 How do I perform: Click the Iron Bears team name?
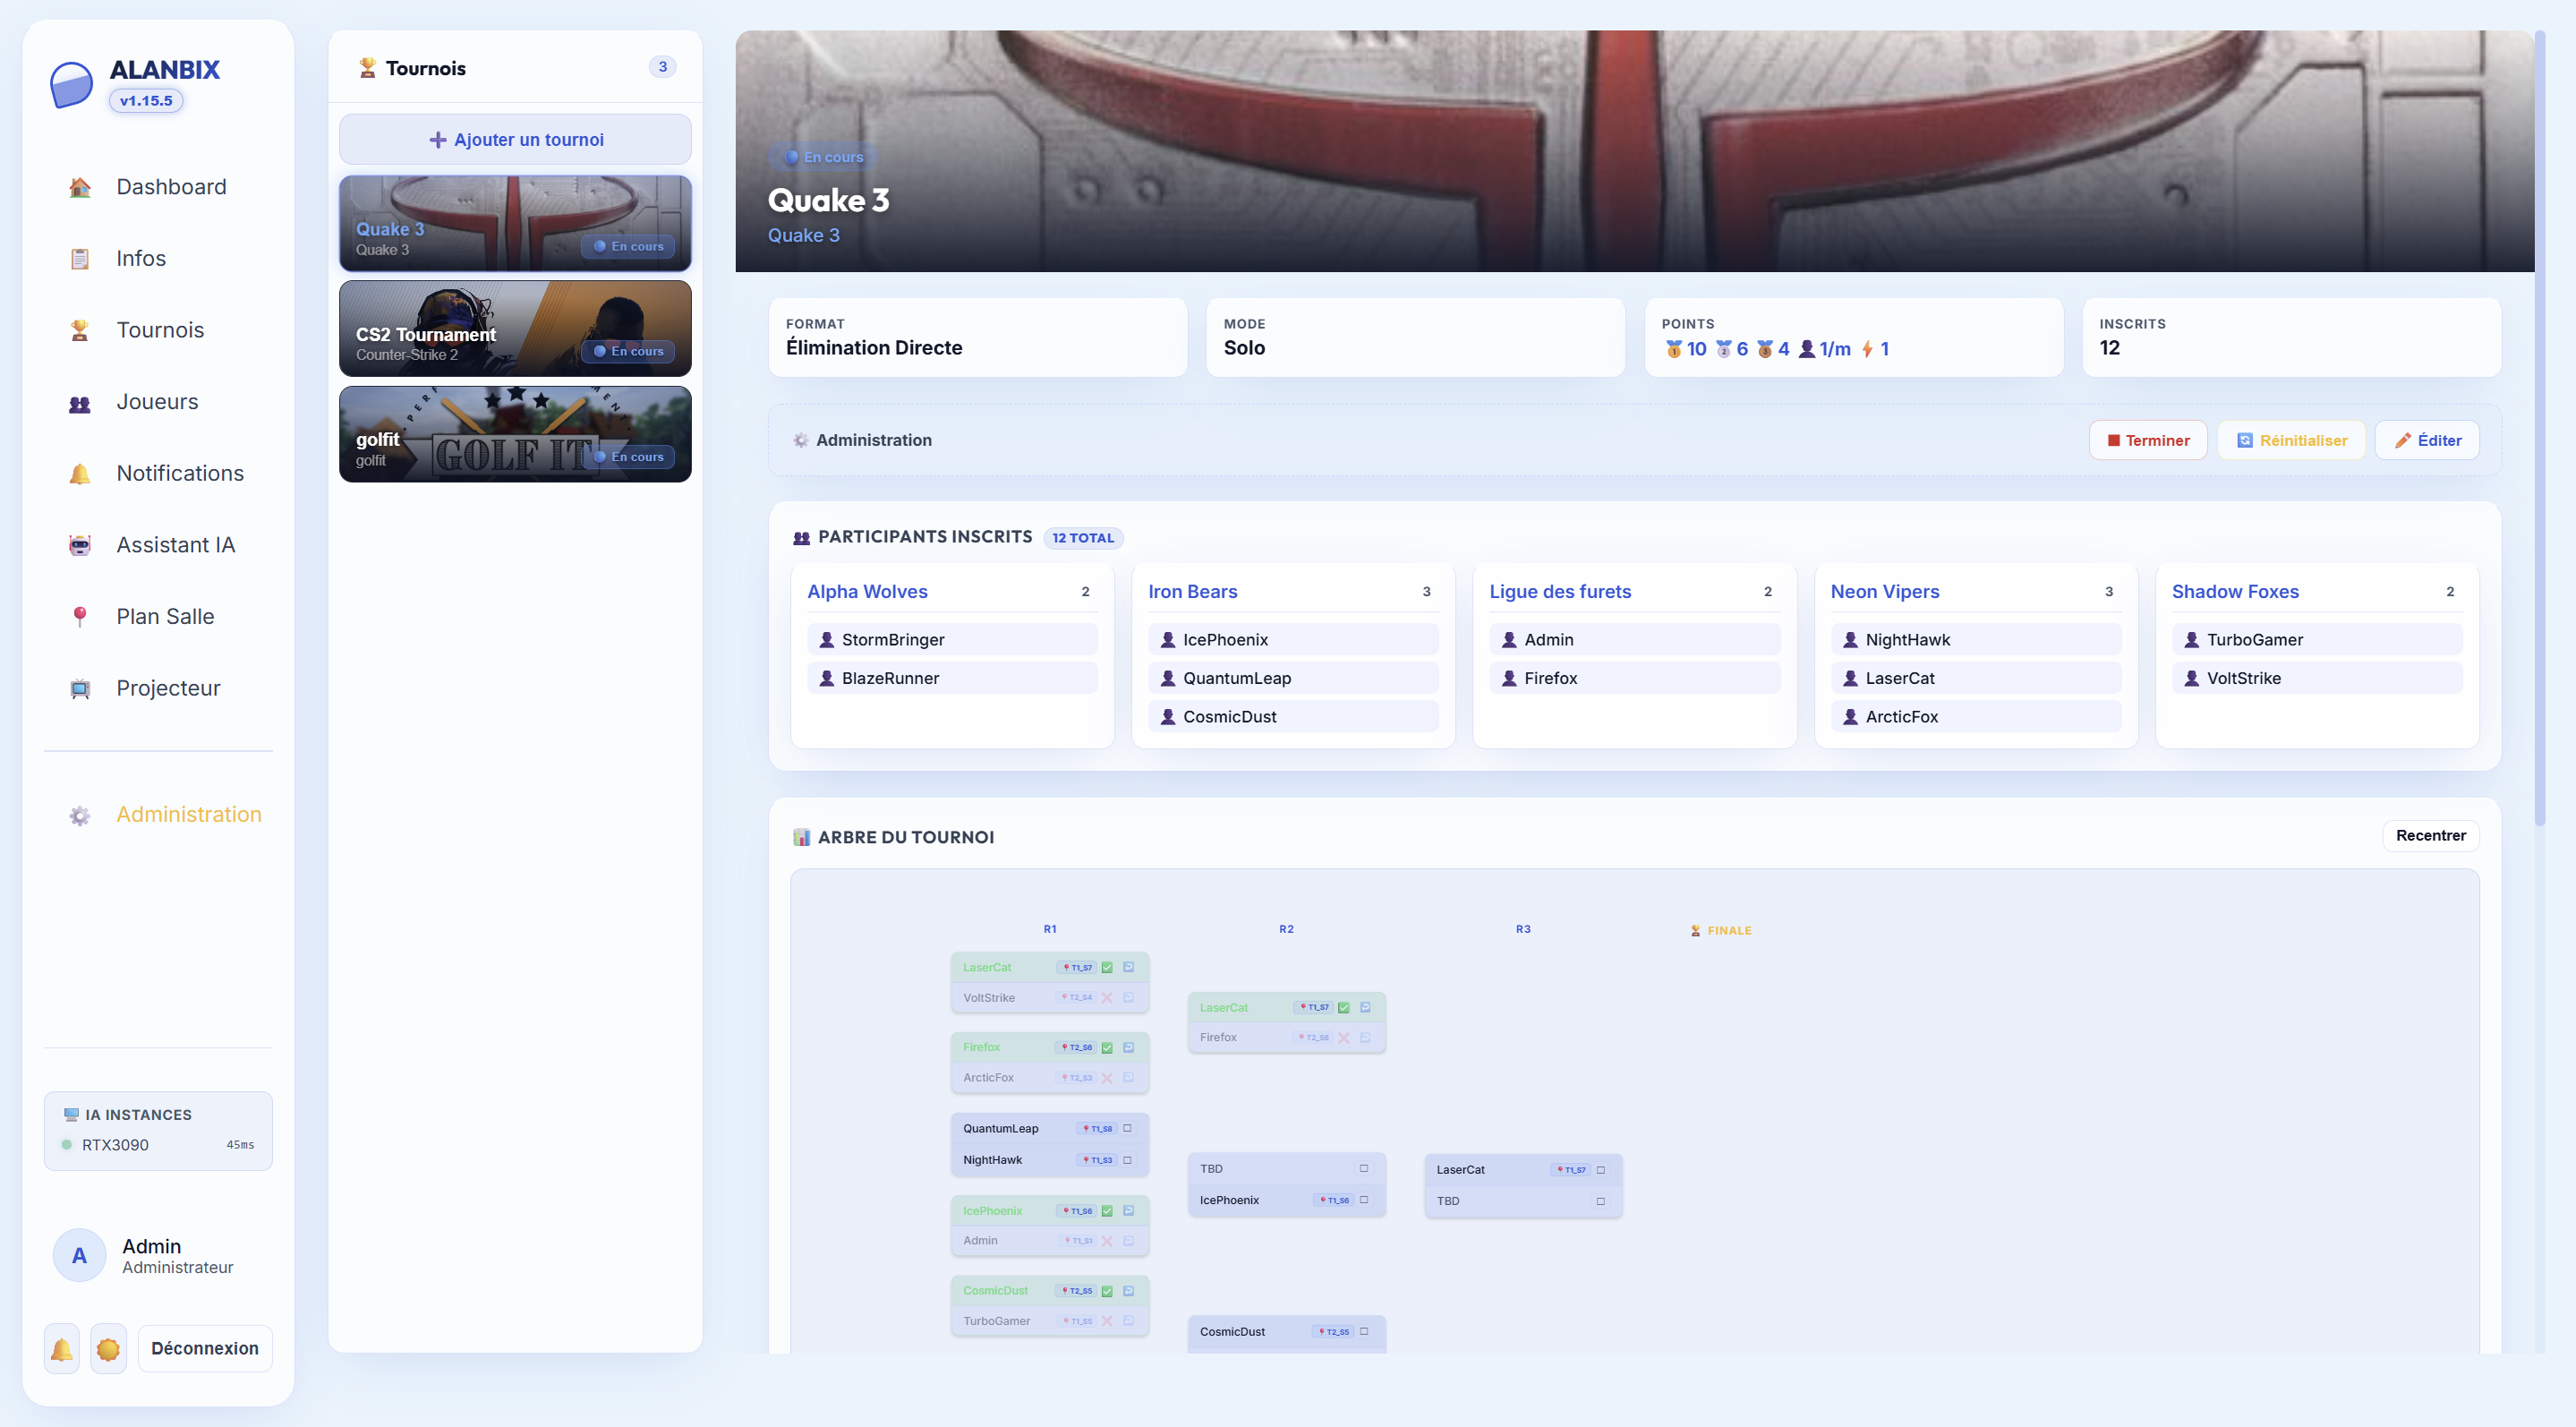1192,591
